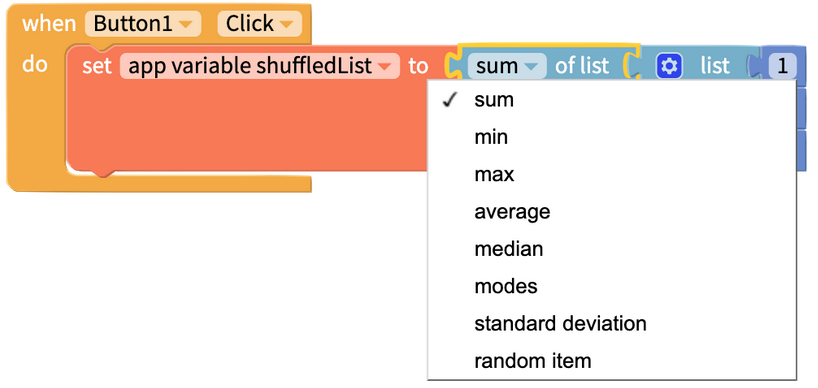Click the 'to' label in set block
This screenshot has height=388, width=818.
(418, 67)
